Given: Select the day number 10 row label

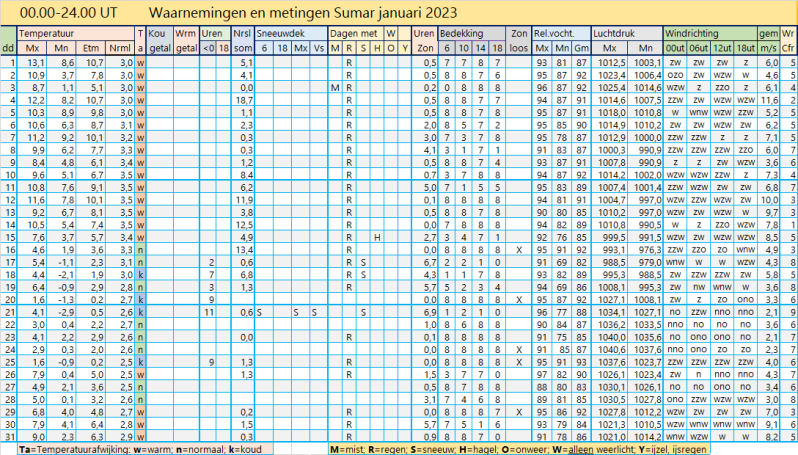Looking at the screenshot, I should coord(10,175).
